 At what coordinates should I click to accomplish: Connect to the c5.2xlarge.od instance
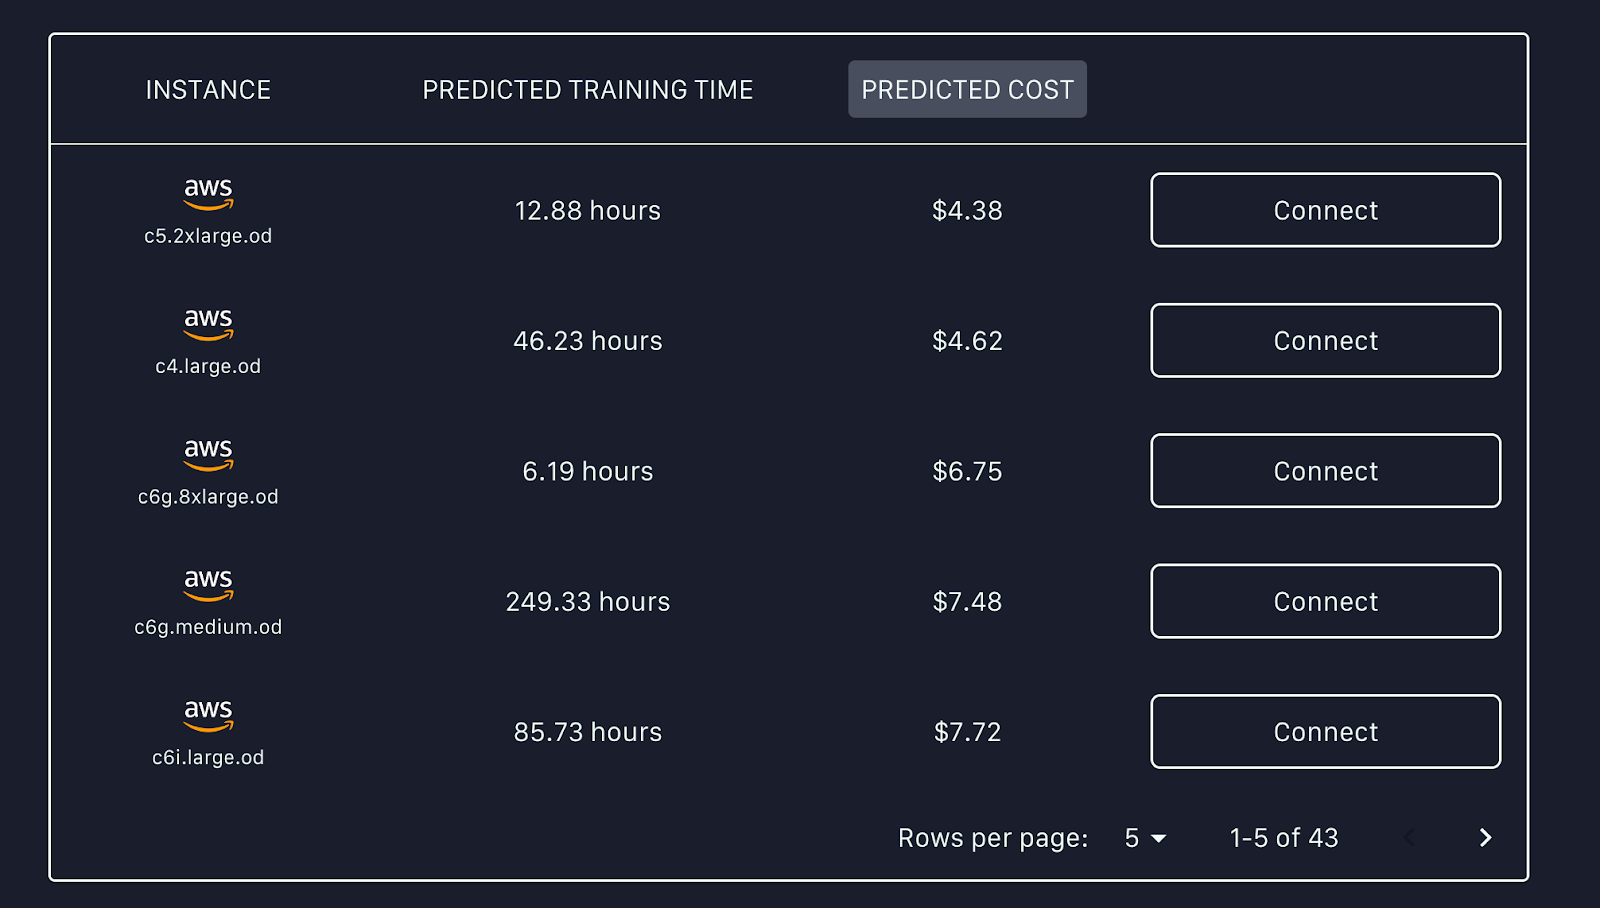coord(1325,210)
